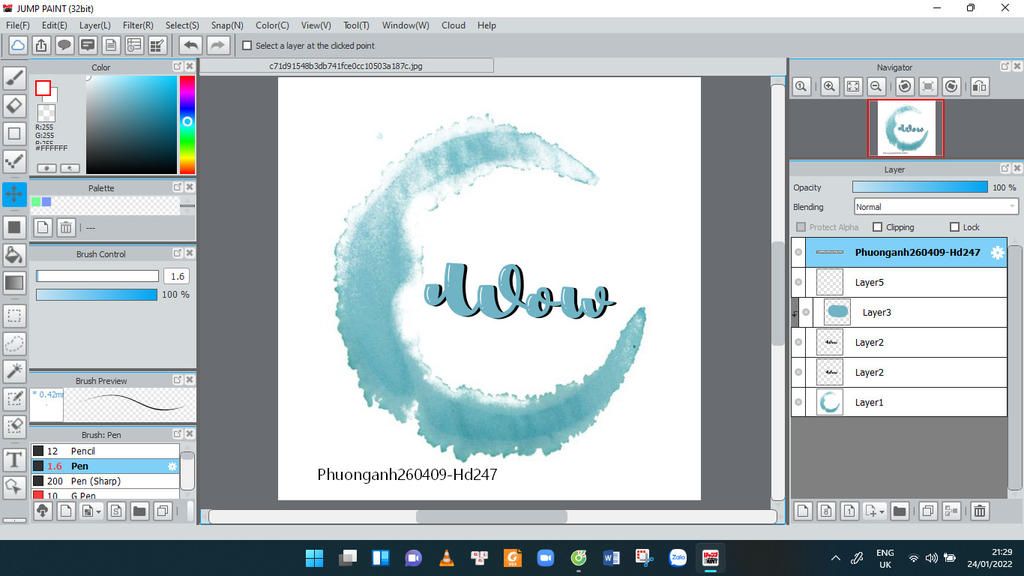1024x576 pixels.
Task: Adjust the layer Opacity slider
Action: click(920, 187)
